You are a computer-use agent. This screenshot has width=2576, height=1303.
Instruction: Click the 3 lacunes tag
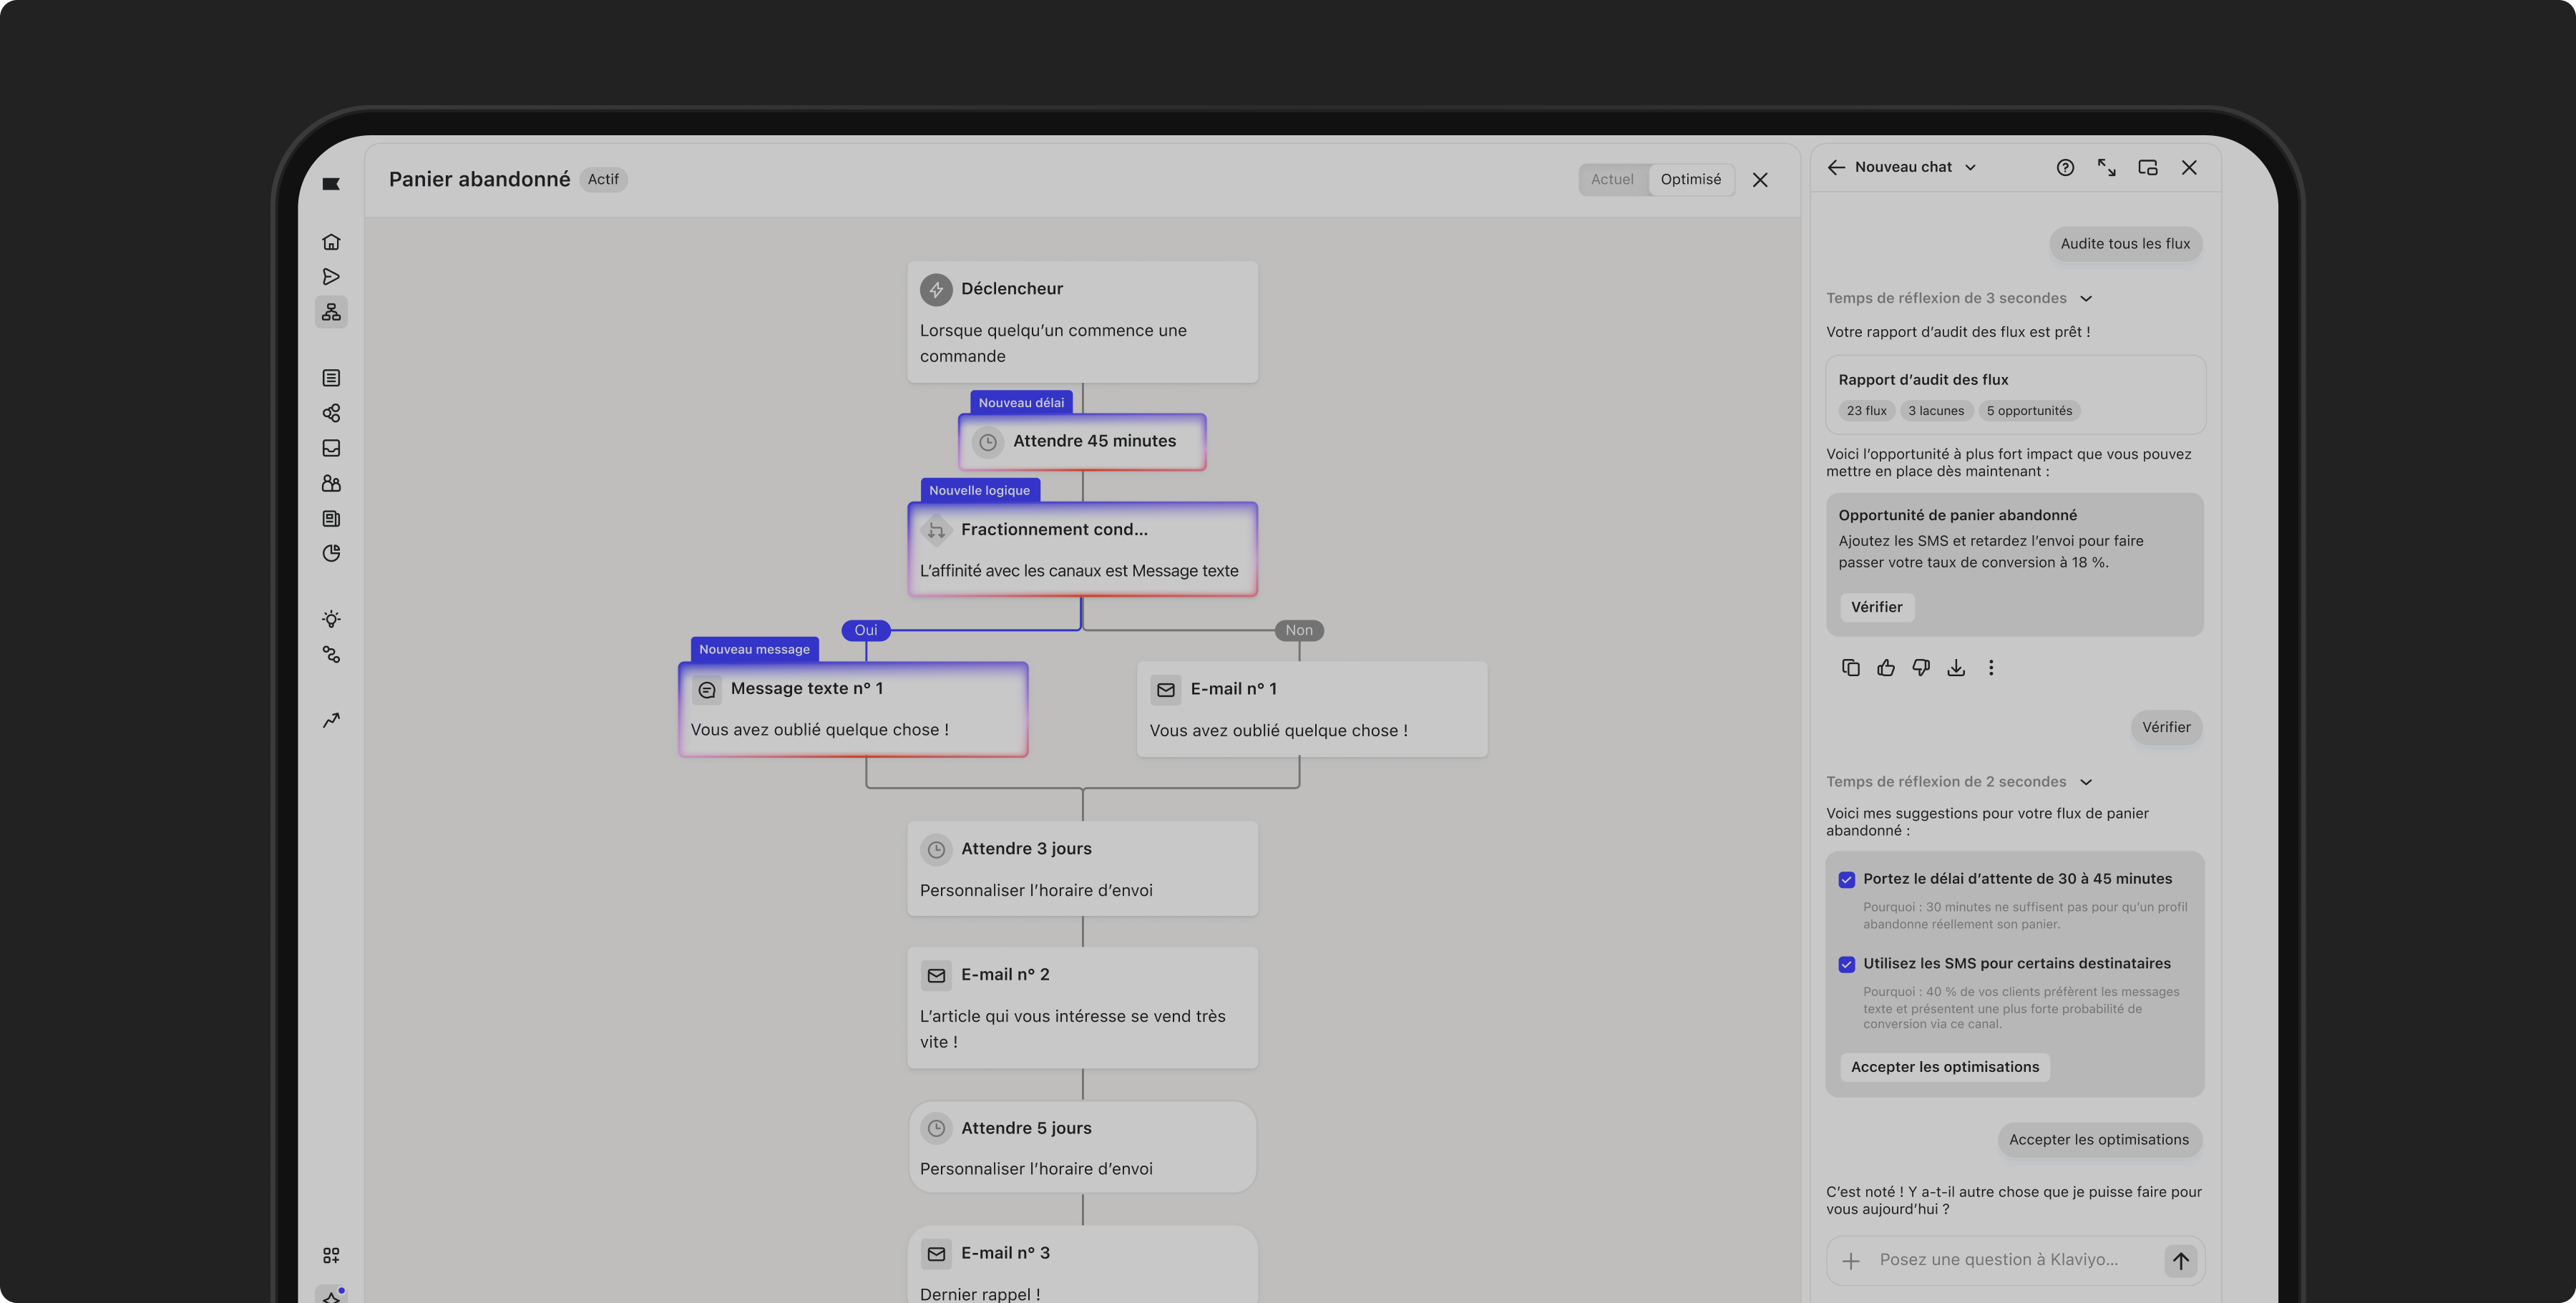pyautogui.click(x=1936, y=411)
